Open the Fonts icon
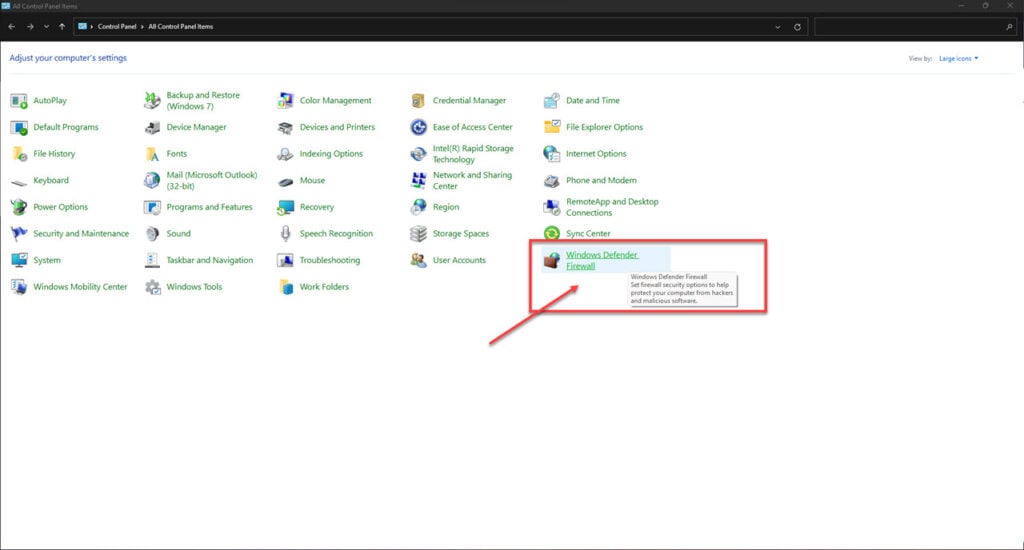The image size is (1024, 550). 152,154
